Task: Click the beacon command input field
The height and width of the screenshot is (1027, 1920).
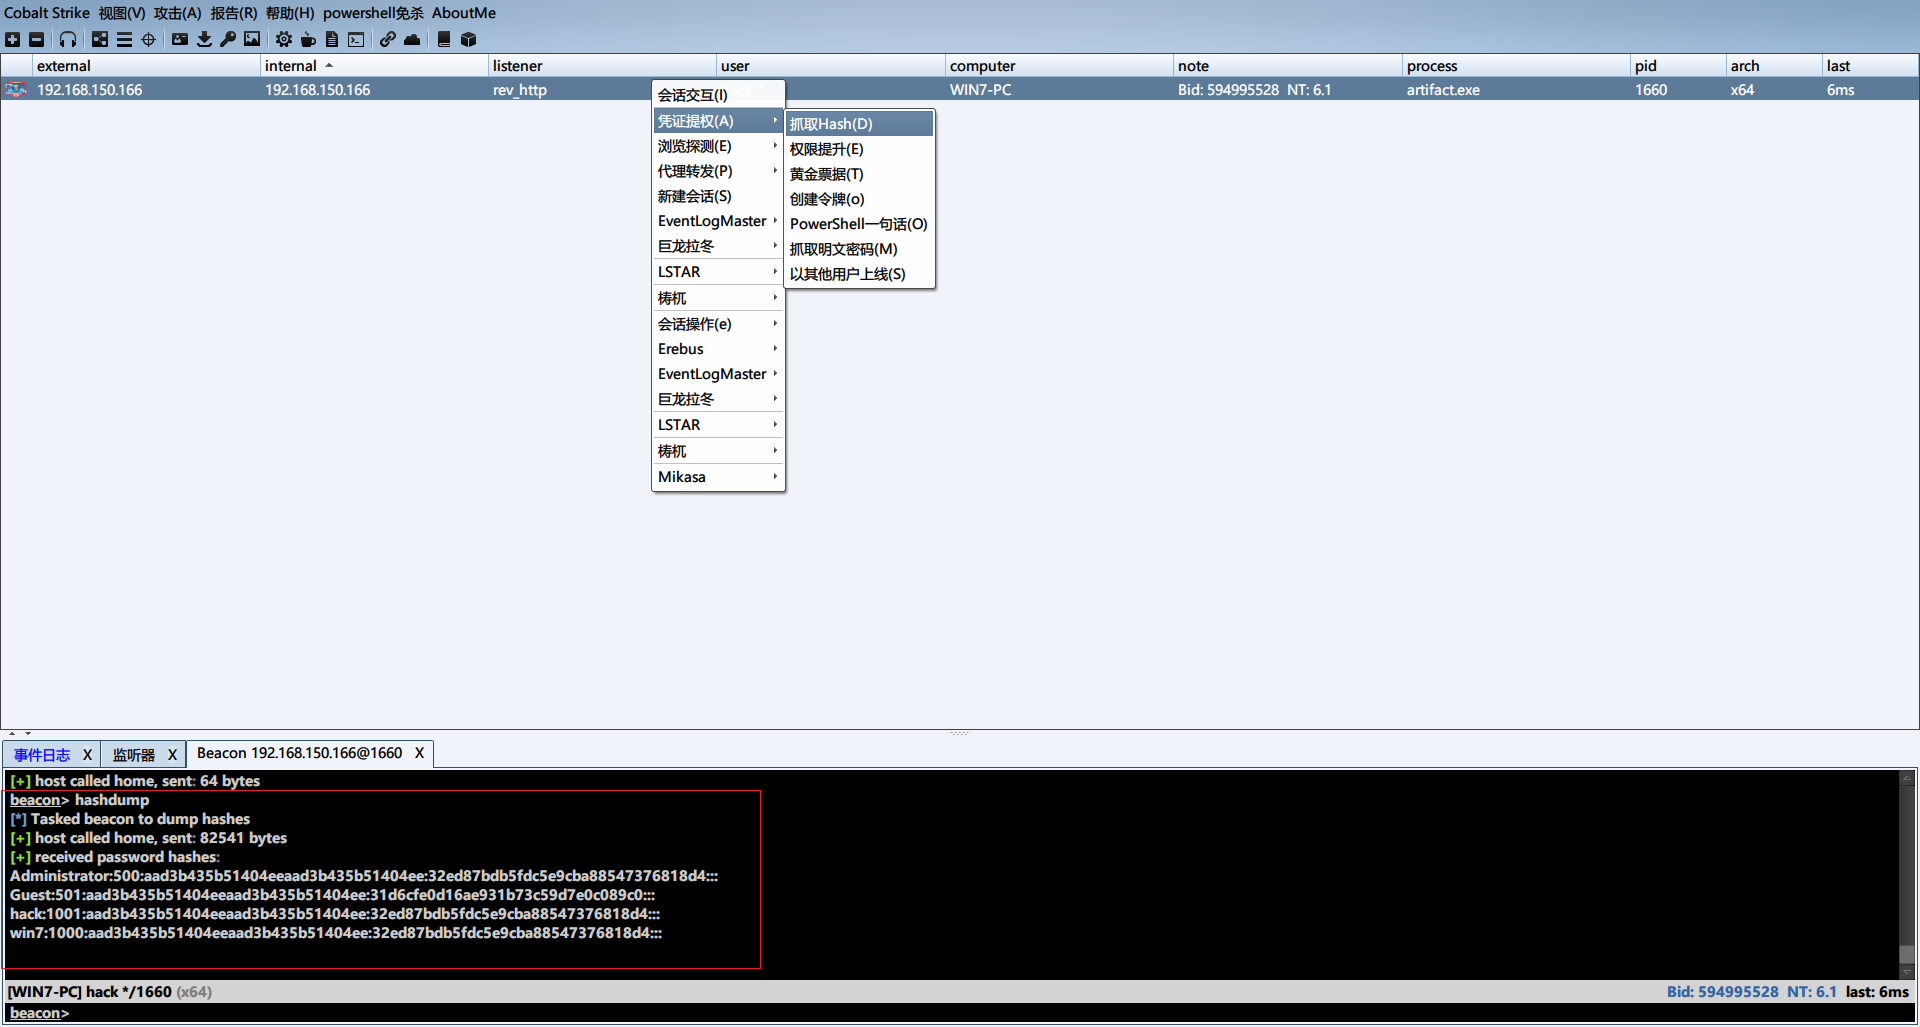Action: pyautogui.click(x=990, y=1013)
